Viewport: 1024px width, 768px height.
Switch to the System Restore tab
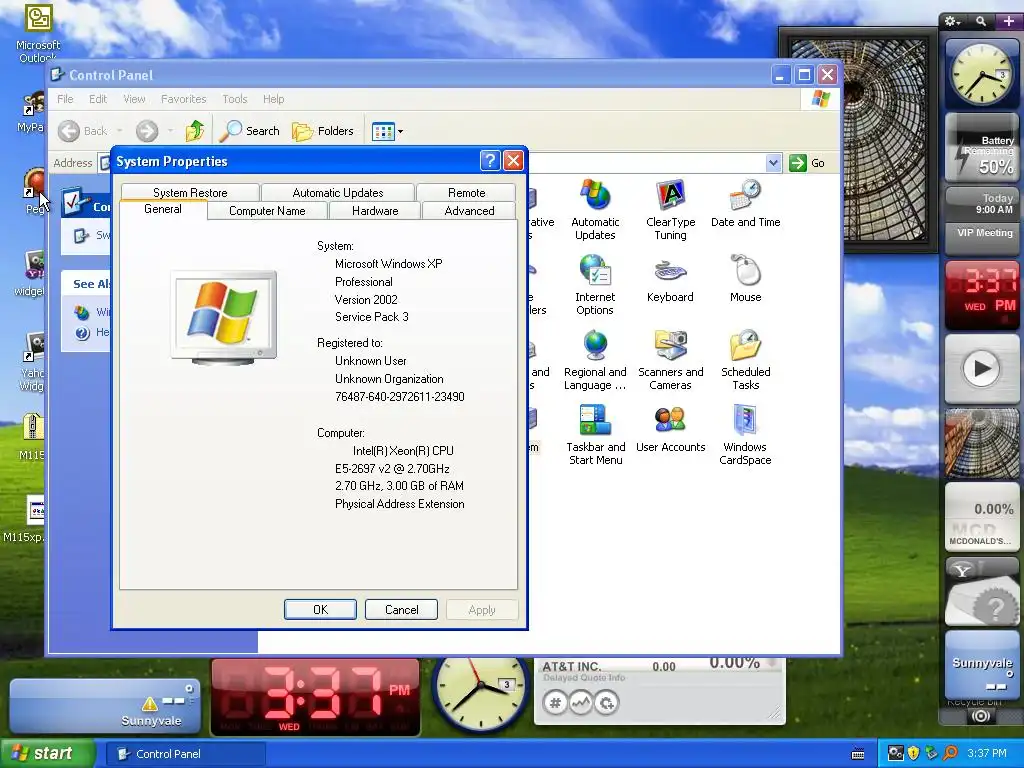[x=190, y=192]
